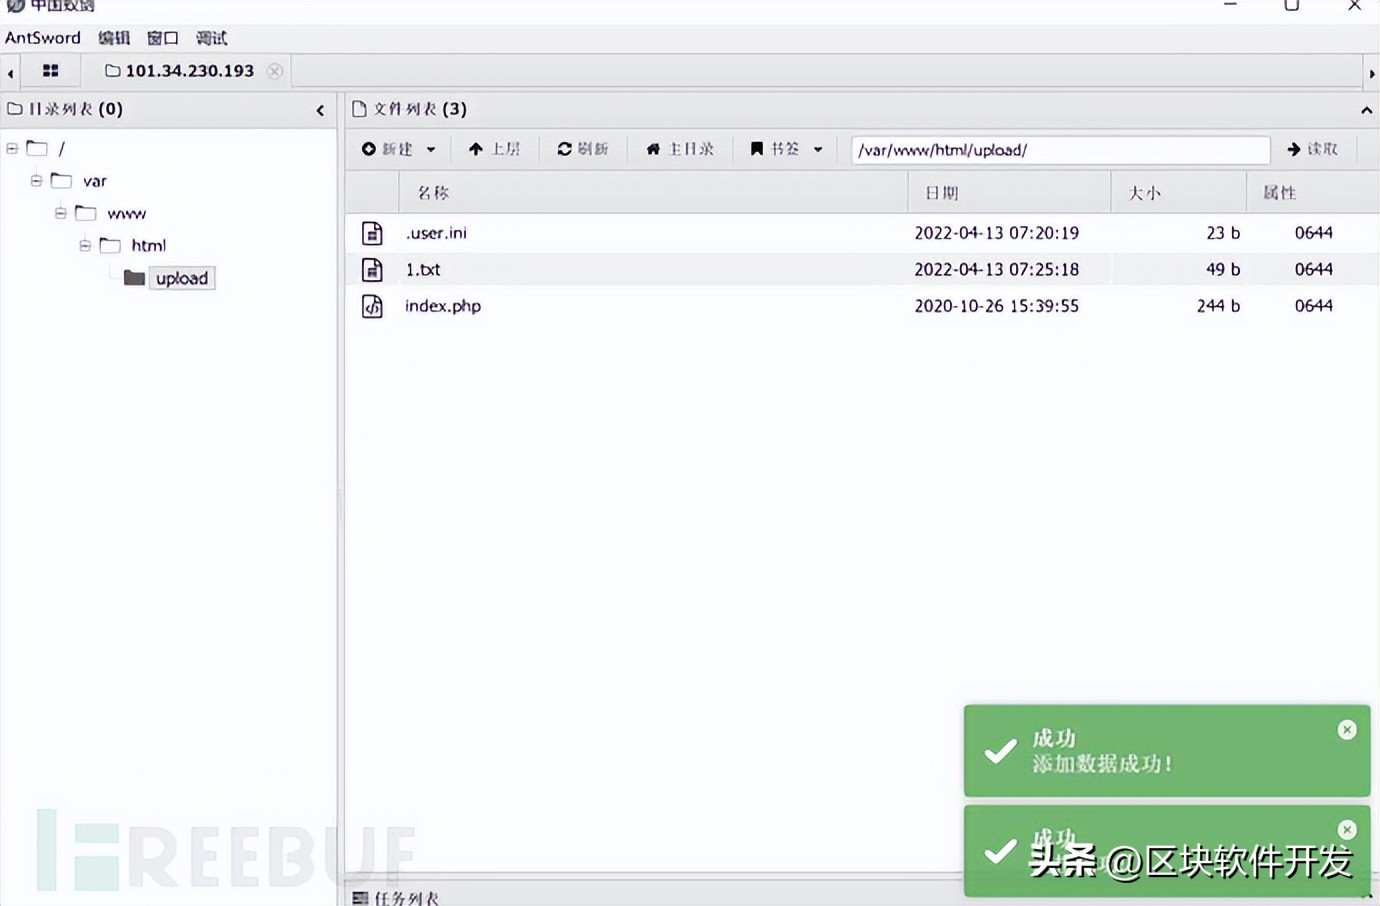The image size is (1380, 906).
Task: Open the 书签 dropdown arrow
Action: [x=817, y=148]
